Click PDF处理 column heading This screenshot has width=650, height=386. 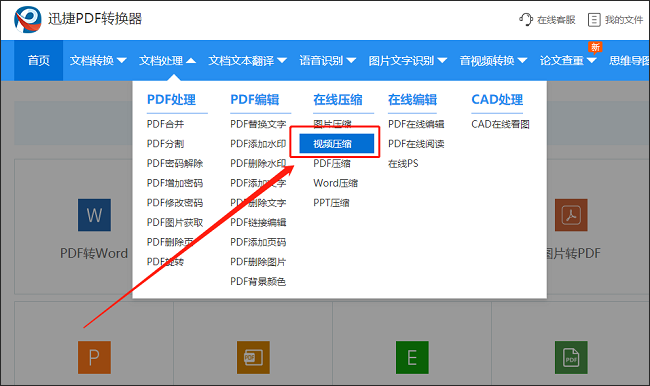171,100
